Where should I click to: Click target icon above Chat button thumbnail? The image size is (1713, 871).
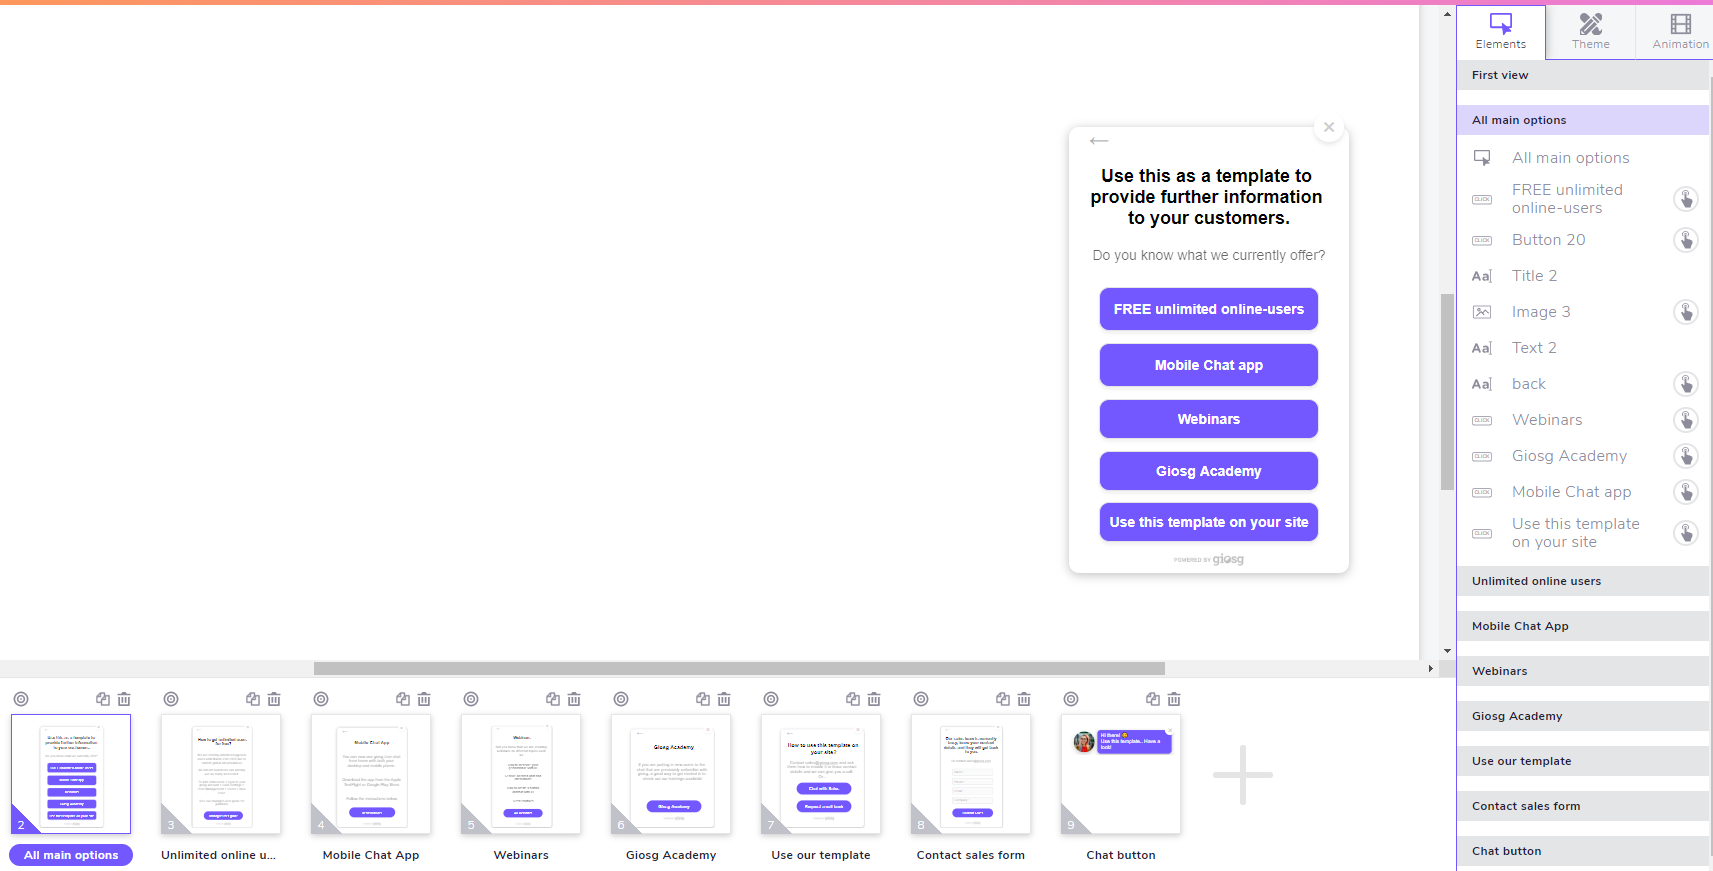pyautogui.click(x=1071, y=699)
